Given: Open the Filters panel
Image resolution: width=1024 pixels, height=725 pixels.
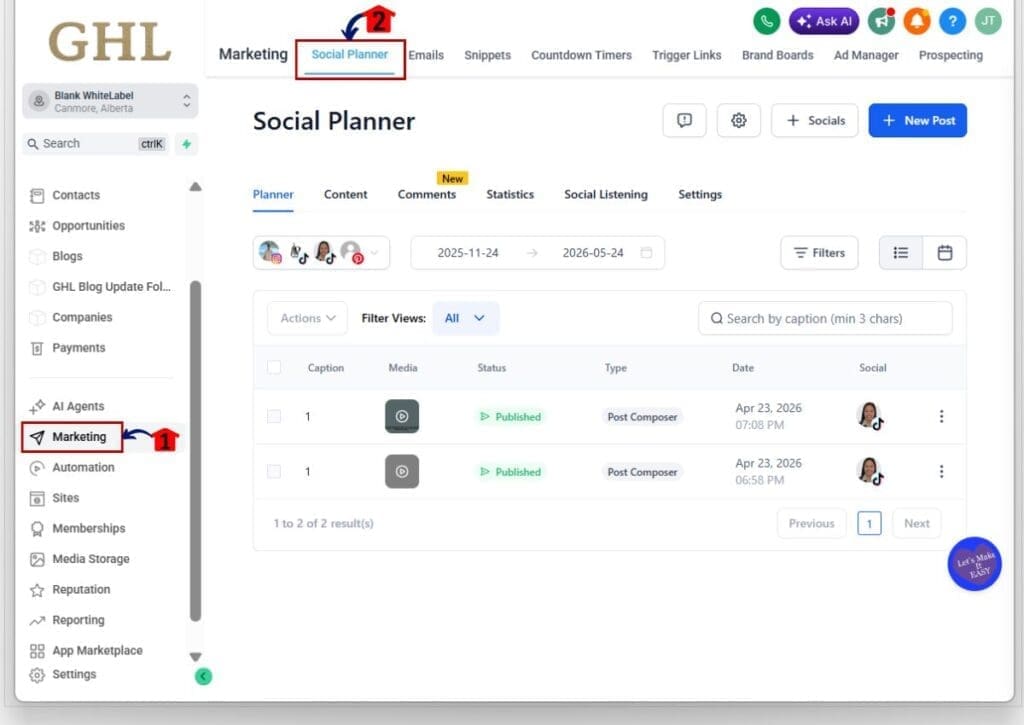Looking at the screenshot, I should (819, 252).
